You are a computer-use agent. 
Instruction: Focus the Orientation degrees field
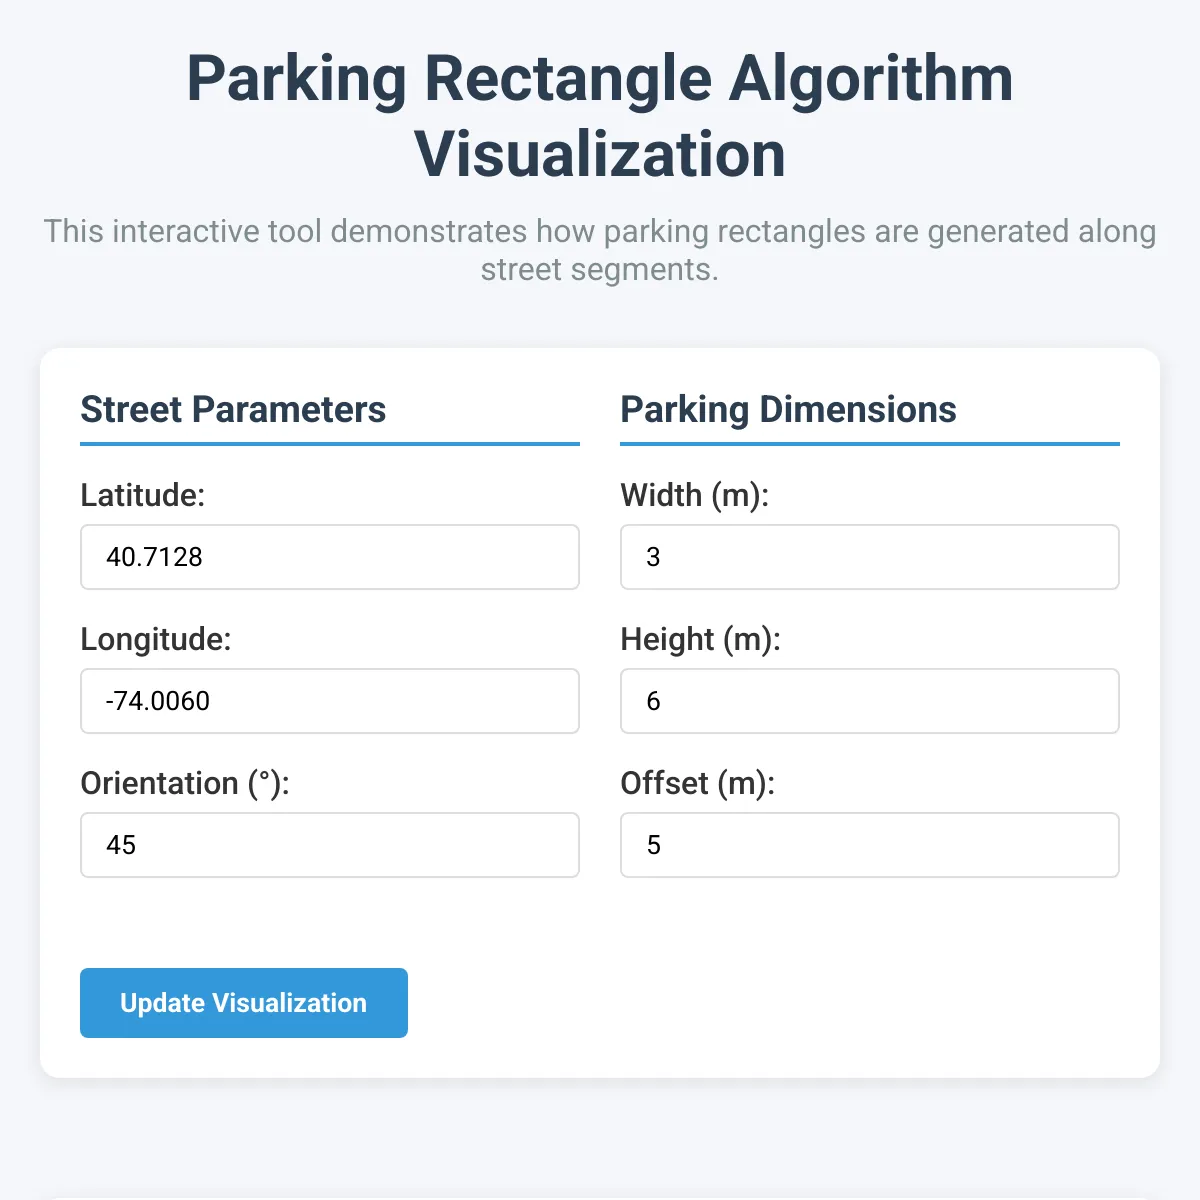[x=330, y=845]
